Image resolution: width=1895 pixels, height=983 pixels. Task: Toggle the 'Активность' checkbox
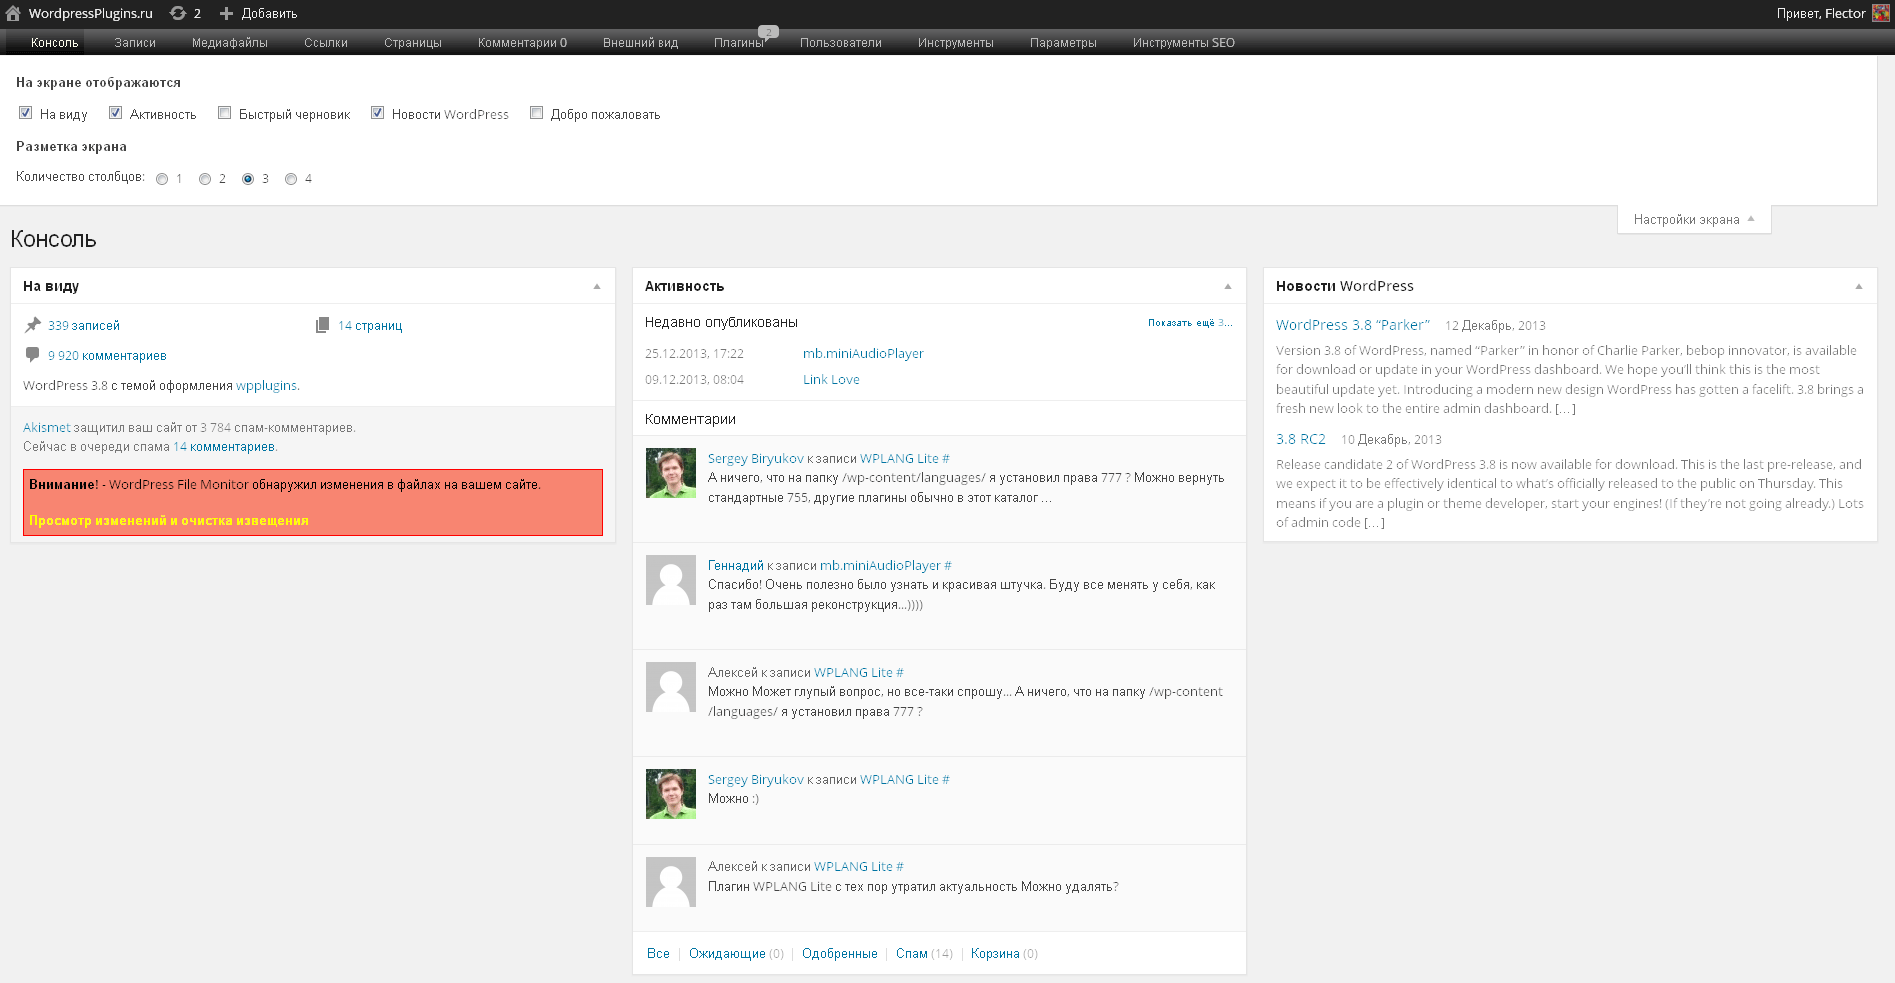[116, 113]
